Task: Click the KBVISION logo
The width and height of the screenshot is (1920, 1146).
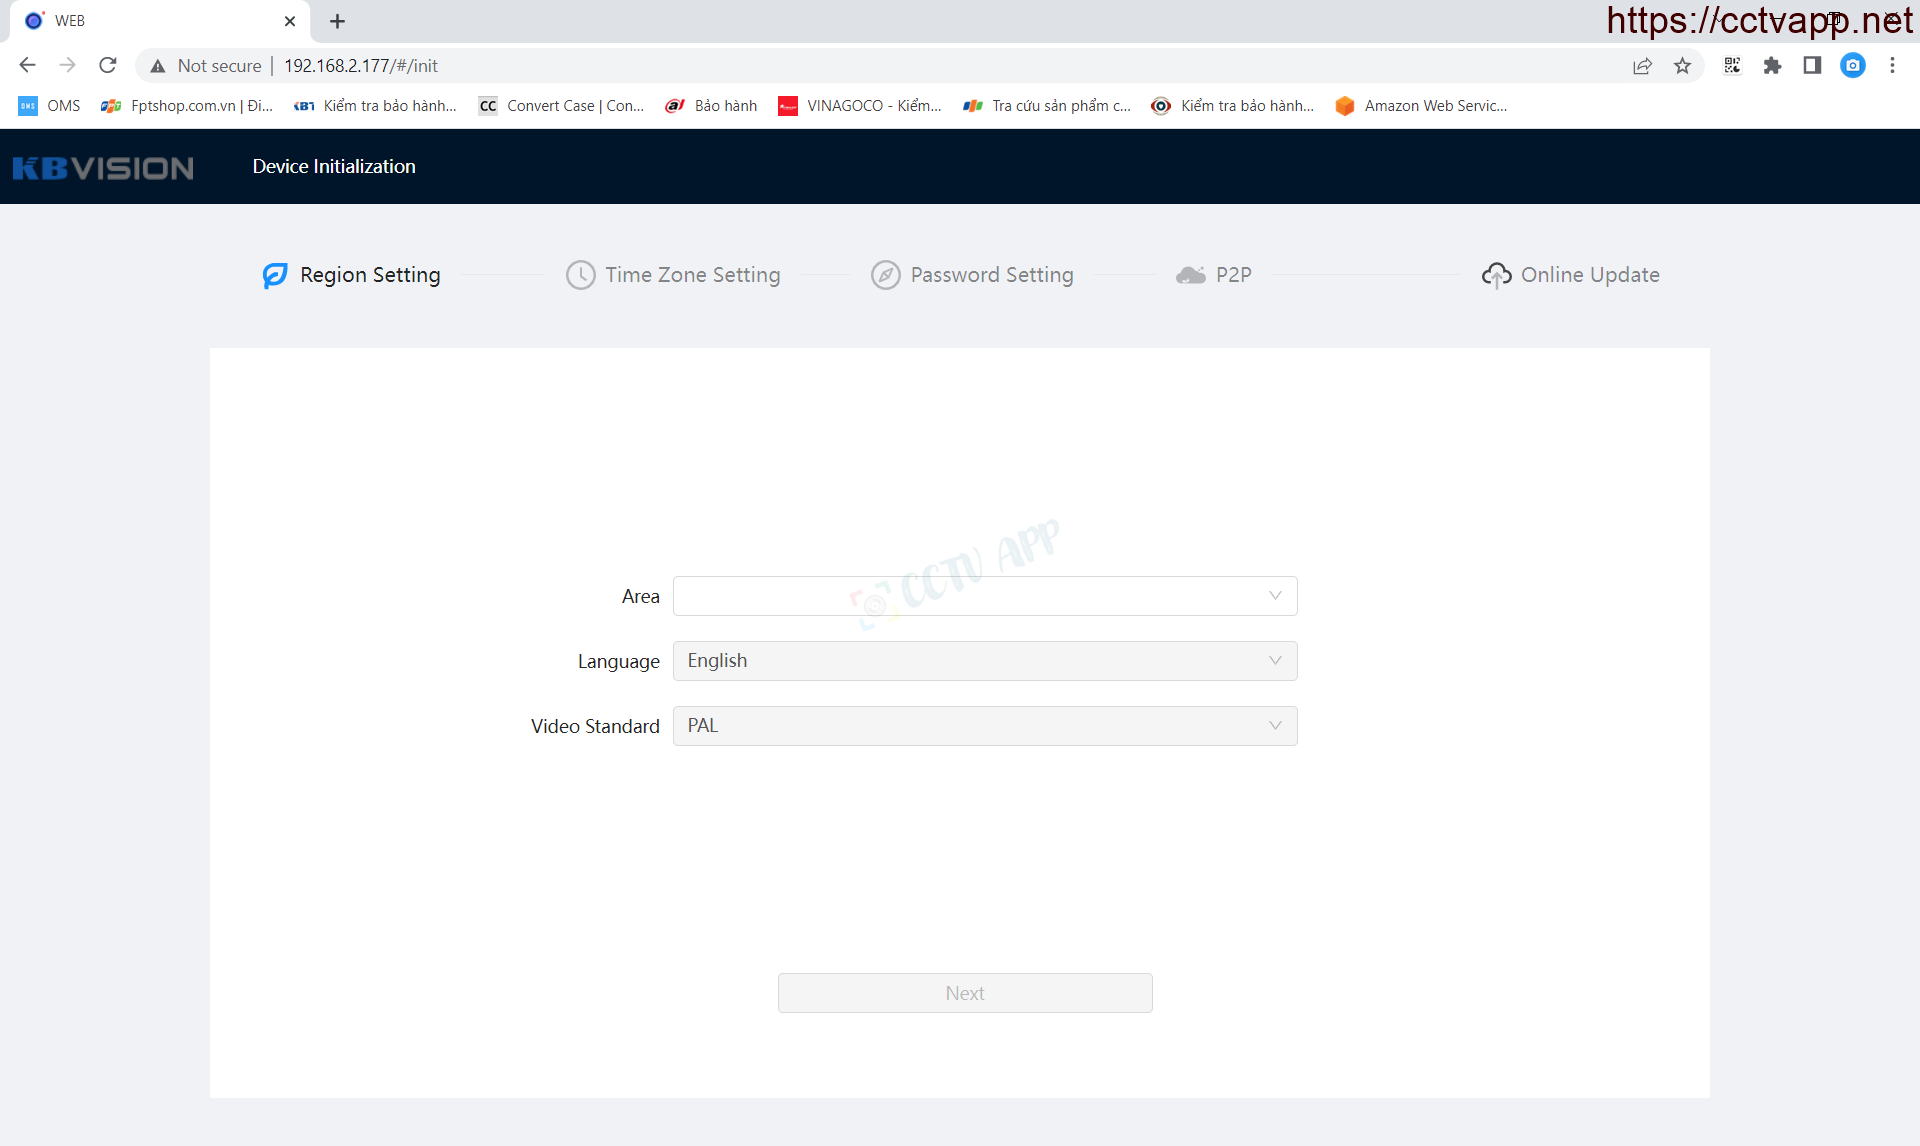Action: (103, 167)
